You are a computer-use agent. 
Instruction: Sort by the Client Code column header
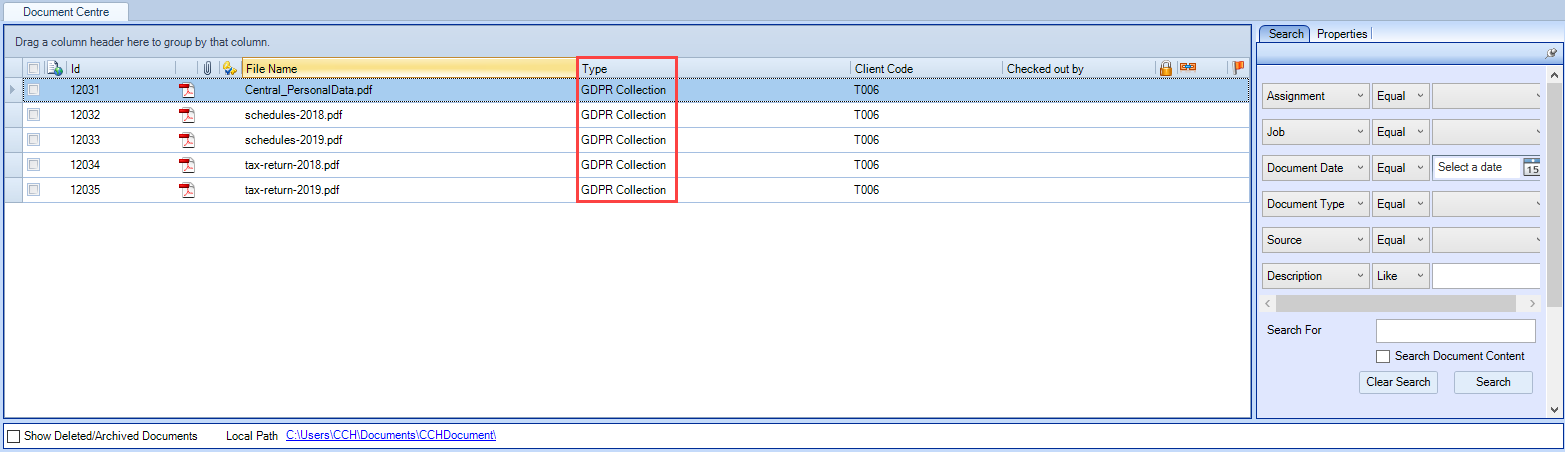click(x=926, y=68)
